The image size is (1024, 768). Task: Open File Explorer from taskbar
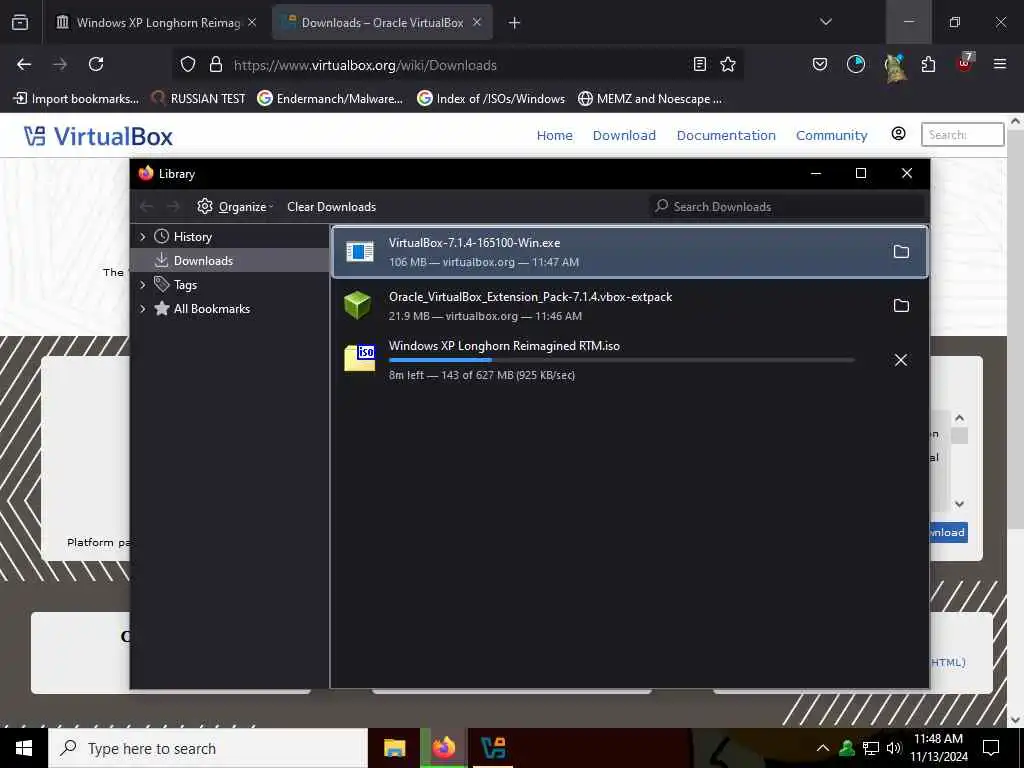394,748
